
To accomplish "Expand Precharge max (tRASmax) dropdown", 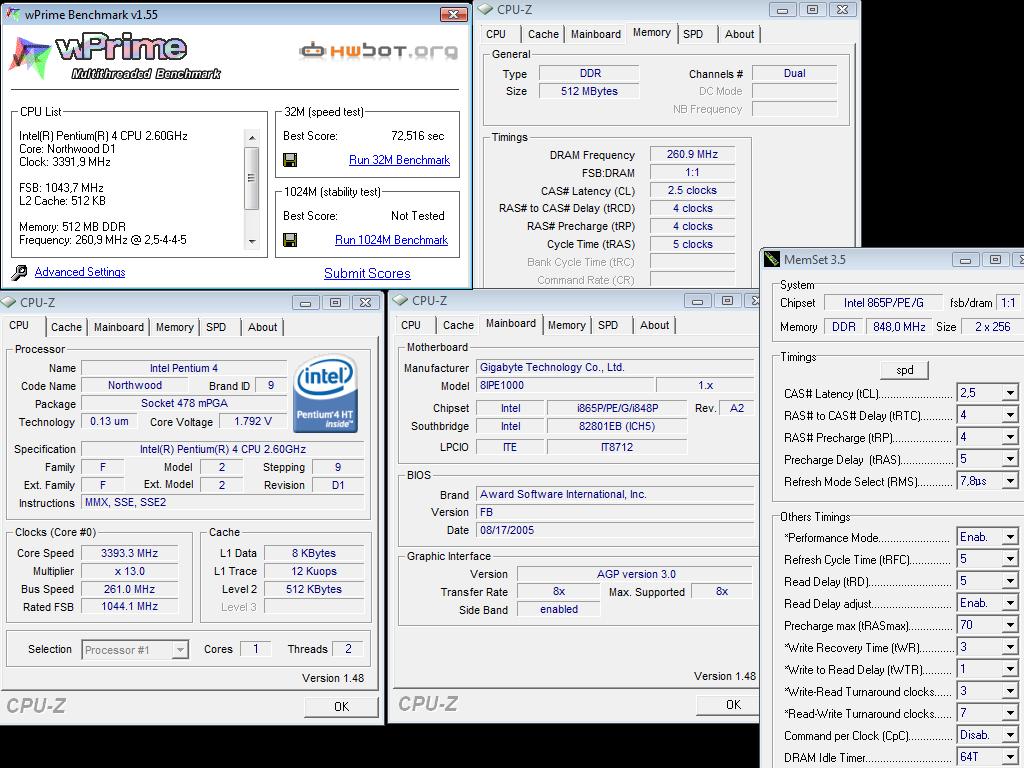I will pos(1010,626).
